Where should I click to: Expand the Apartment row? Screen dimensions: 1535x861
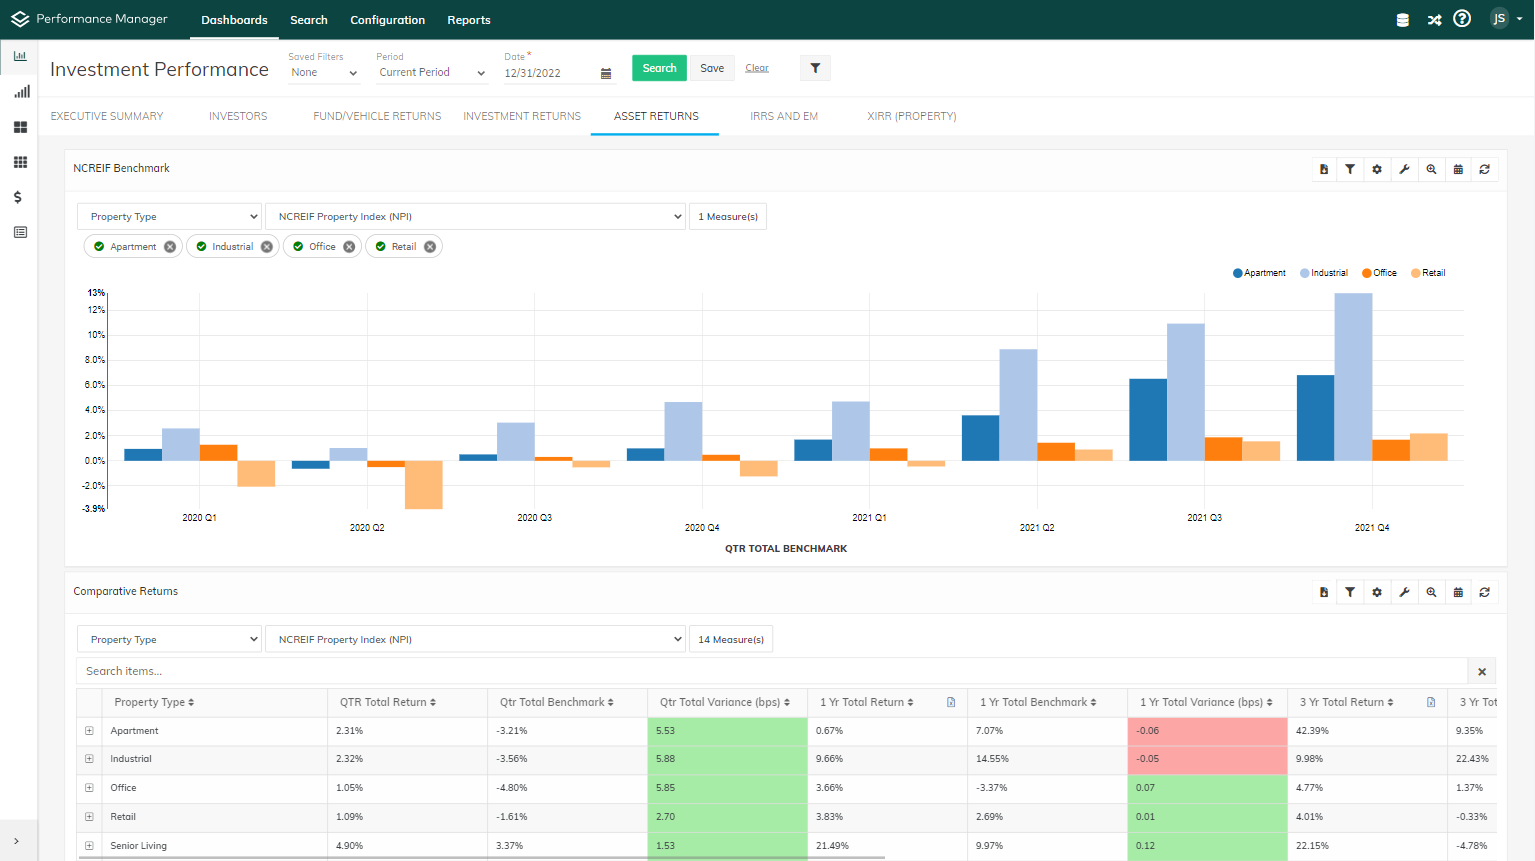(x=89, y=731)
